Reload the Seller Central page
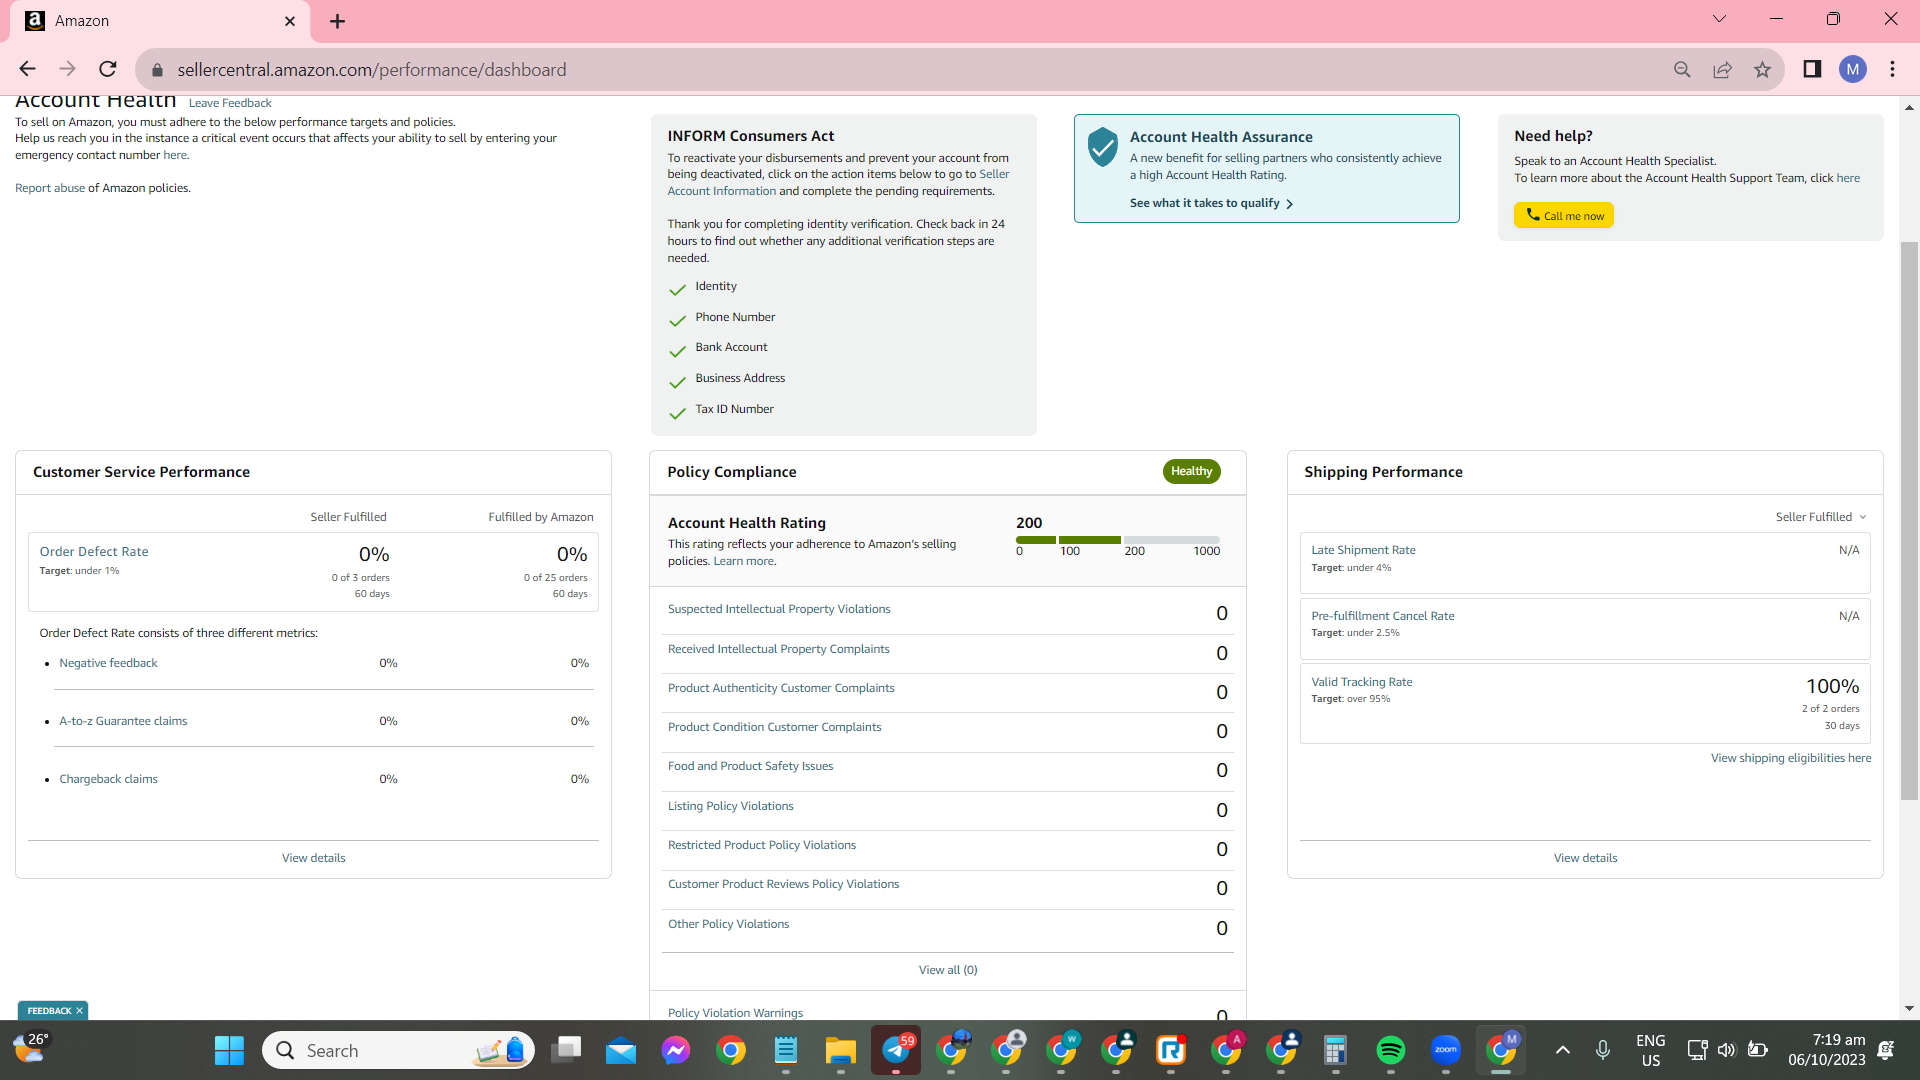The image size is (1920, 1080). coord(108,69)
